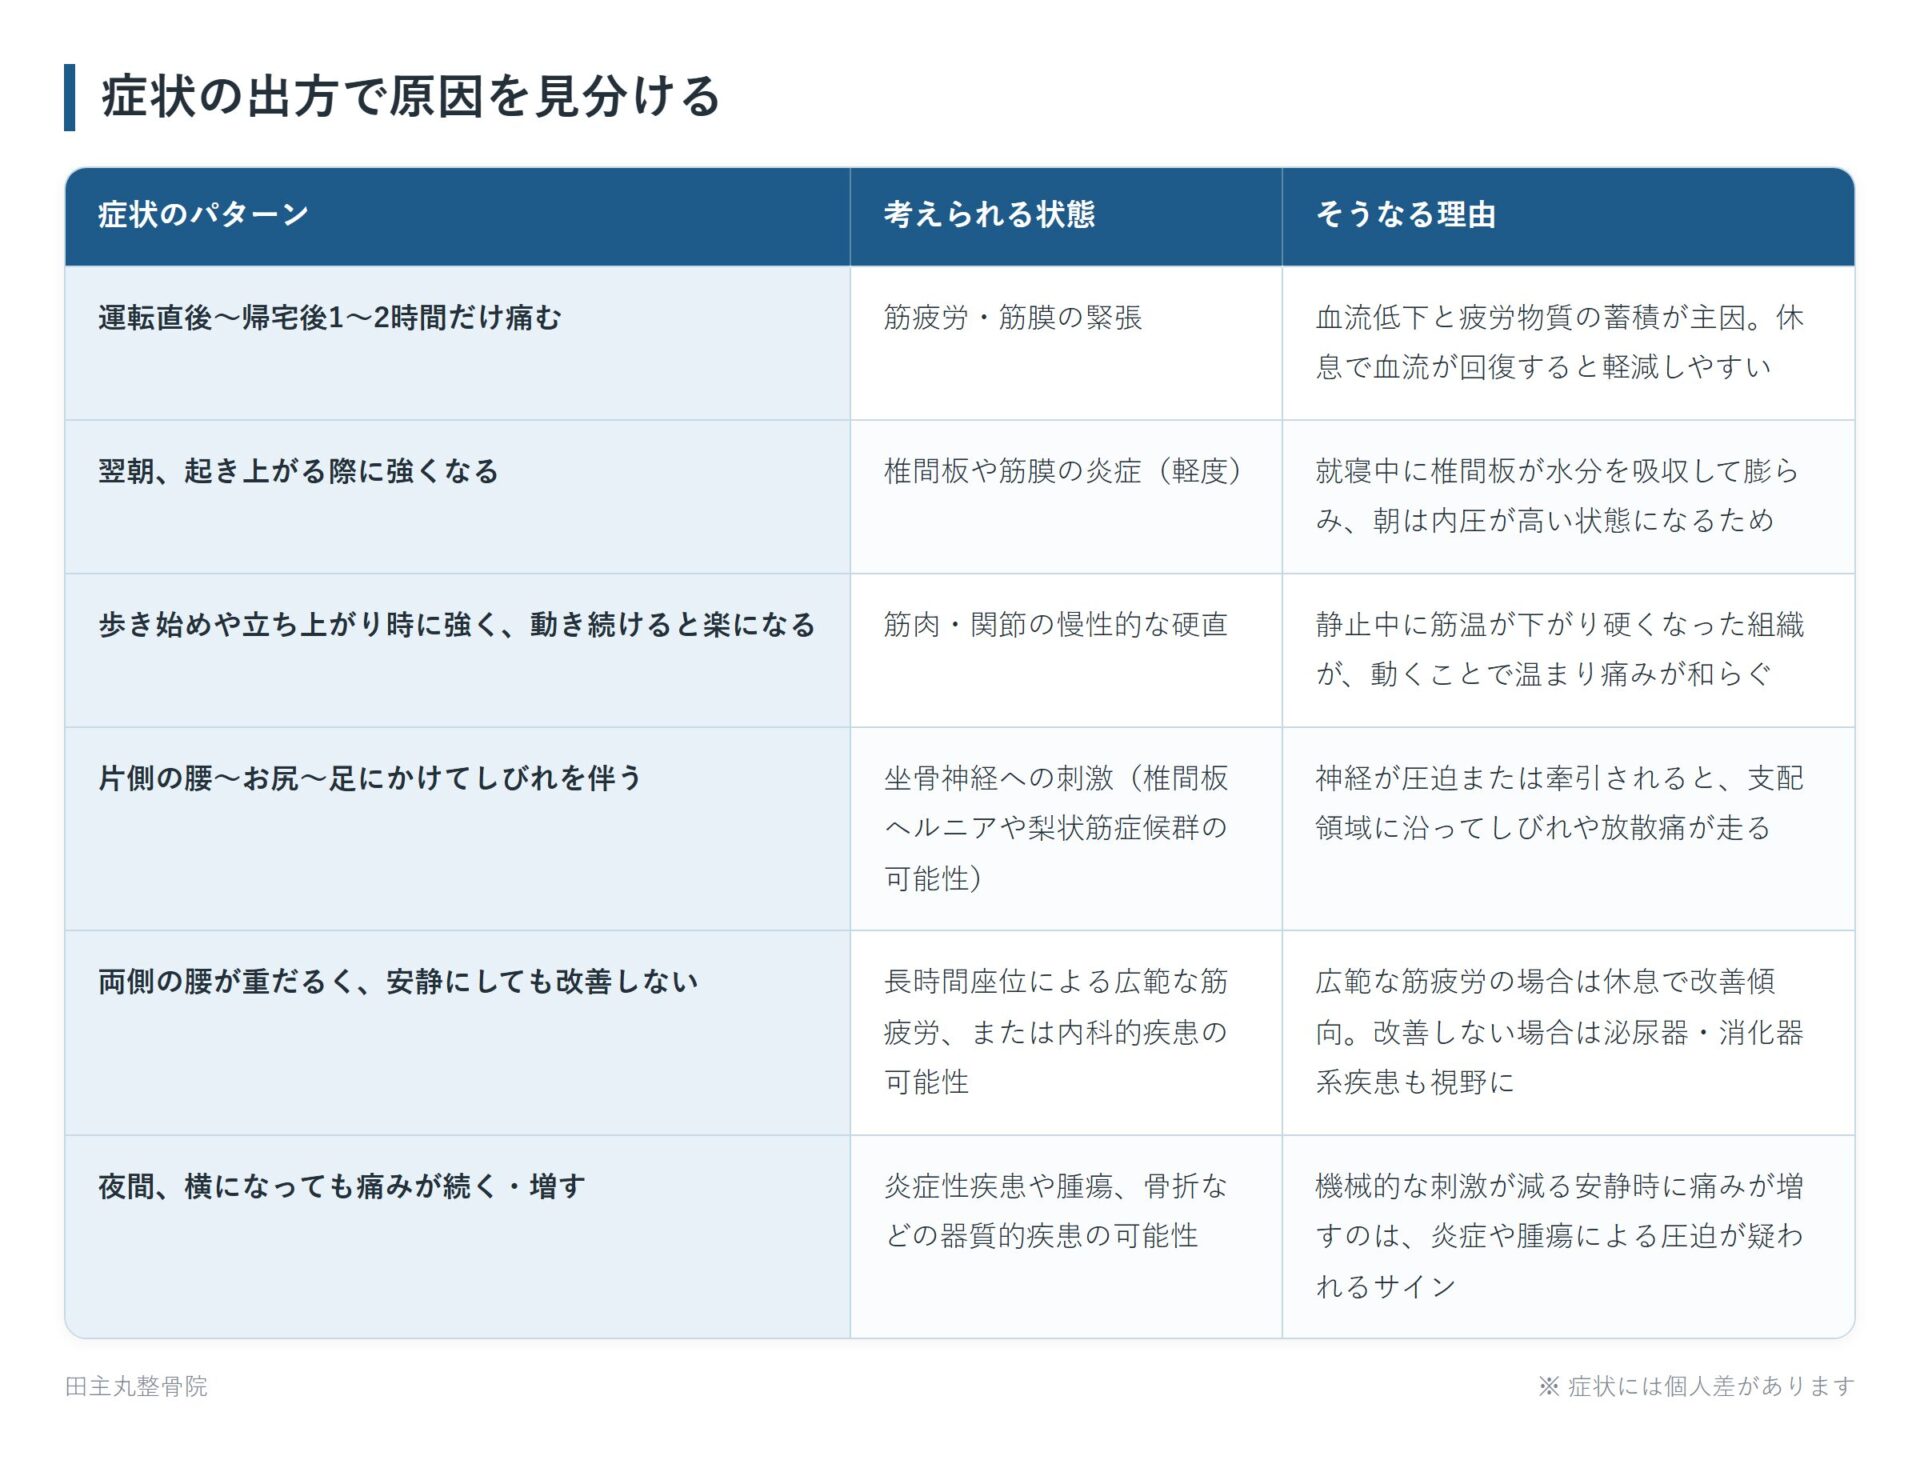Click cell 翌朝、起き上がる際に強くなる

pos(457,497)
